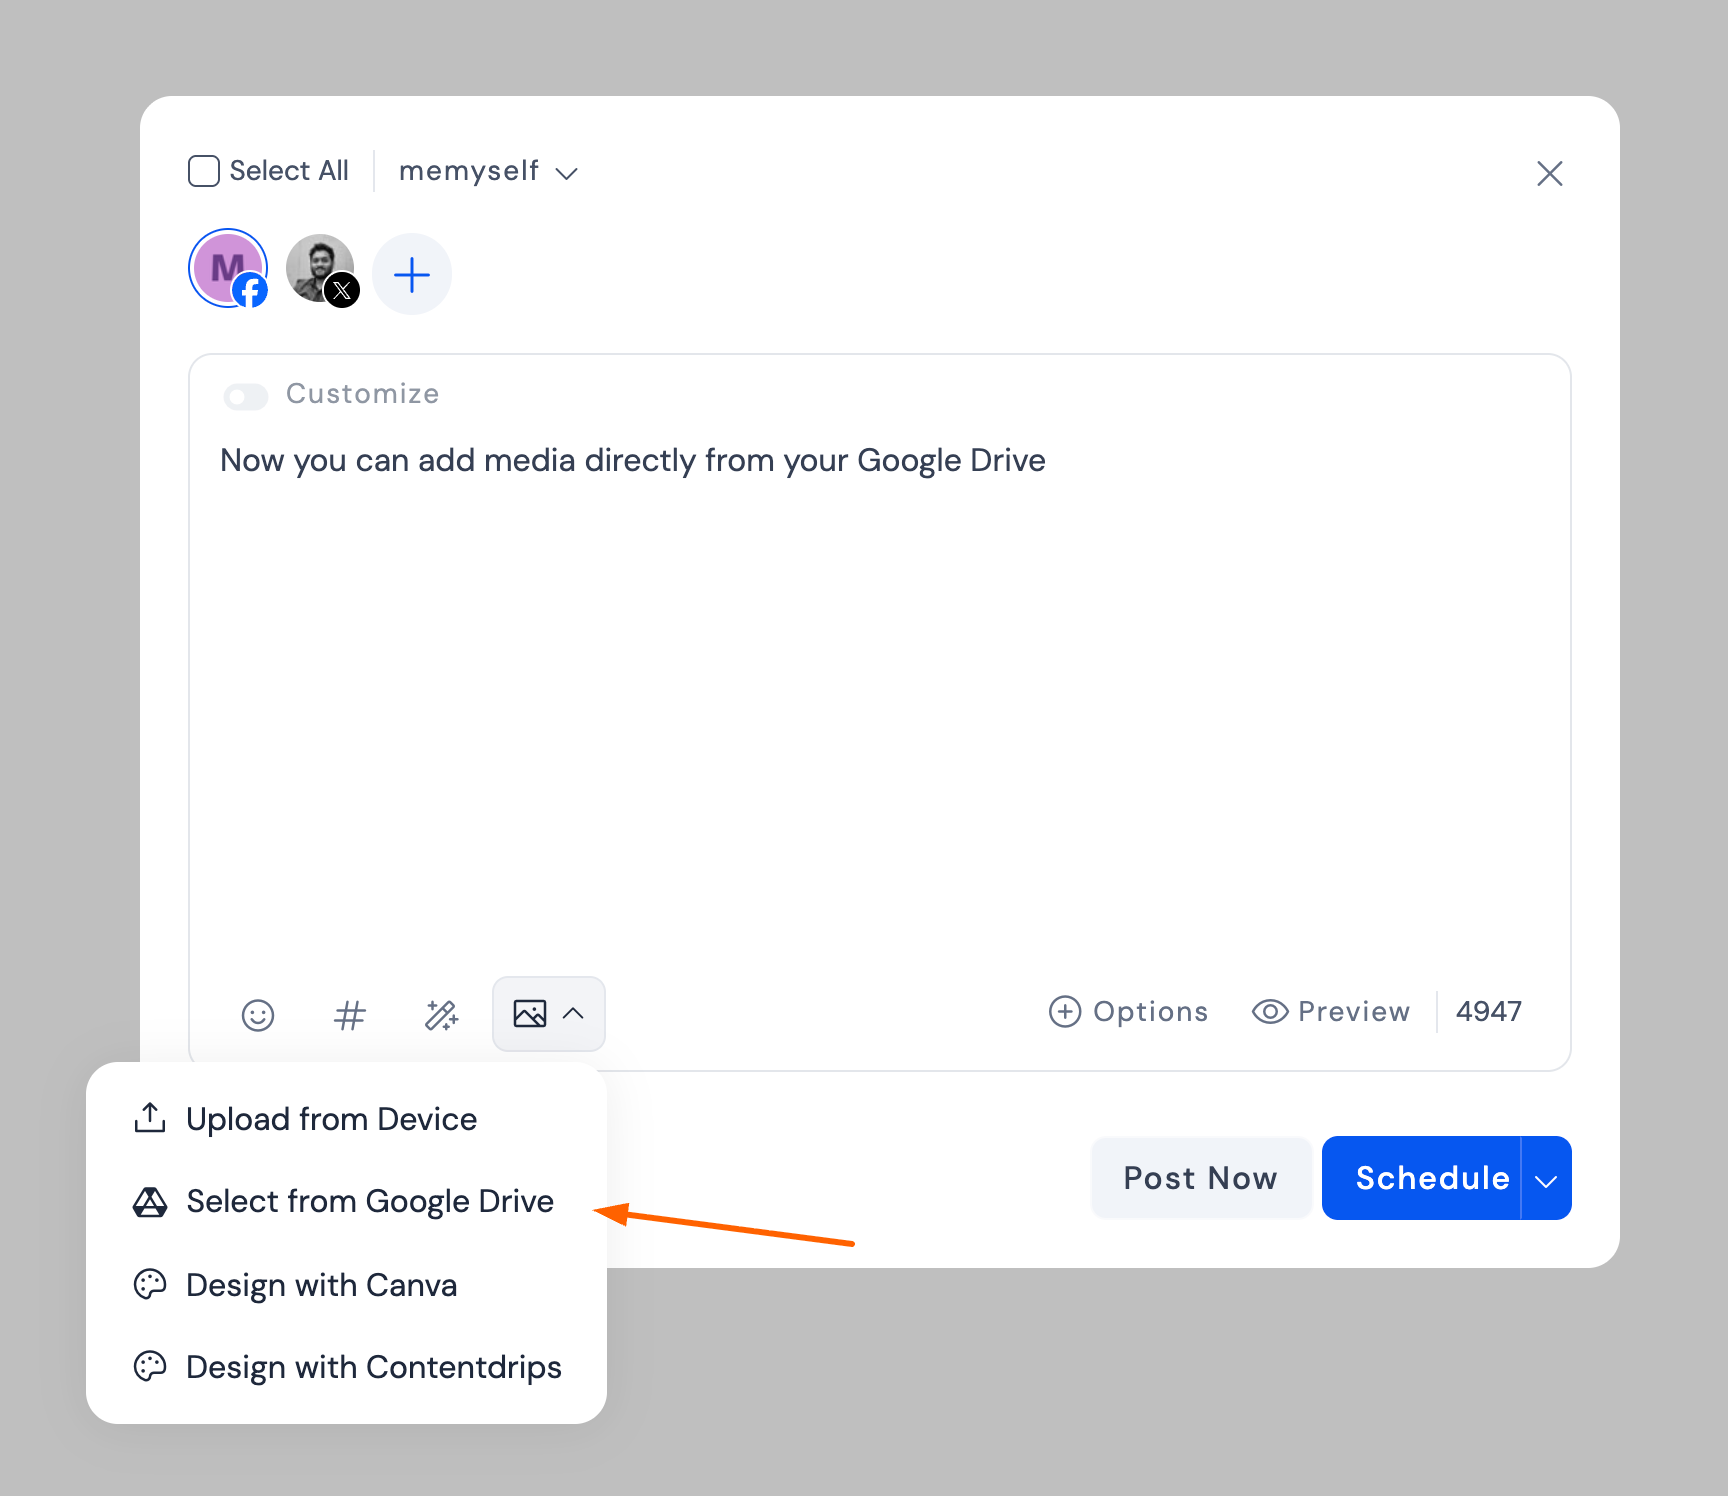Click the add media image icon
This screenshot has width=1728, height=1496.
[529, 1014]
